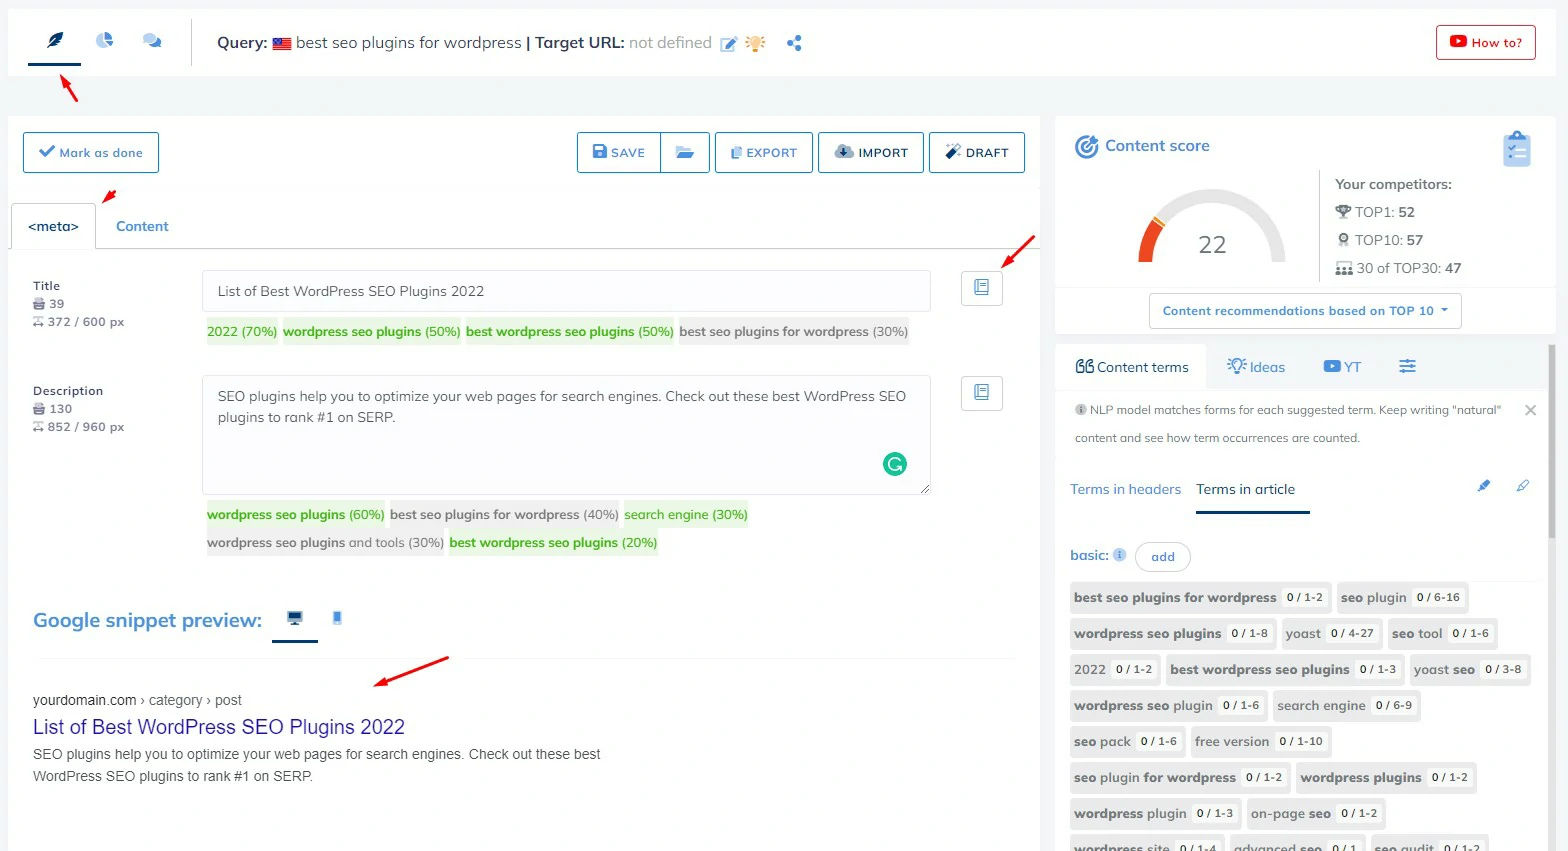
Task: Click the IMPORT button
Action: coord(870,152)
